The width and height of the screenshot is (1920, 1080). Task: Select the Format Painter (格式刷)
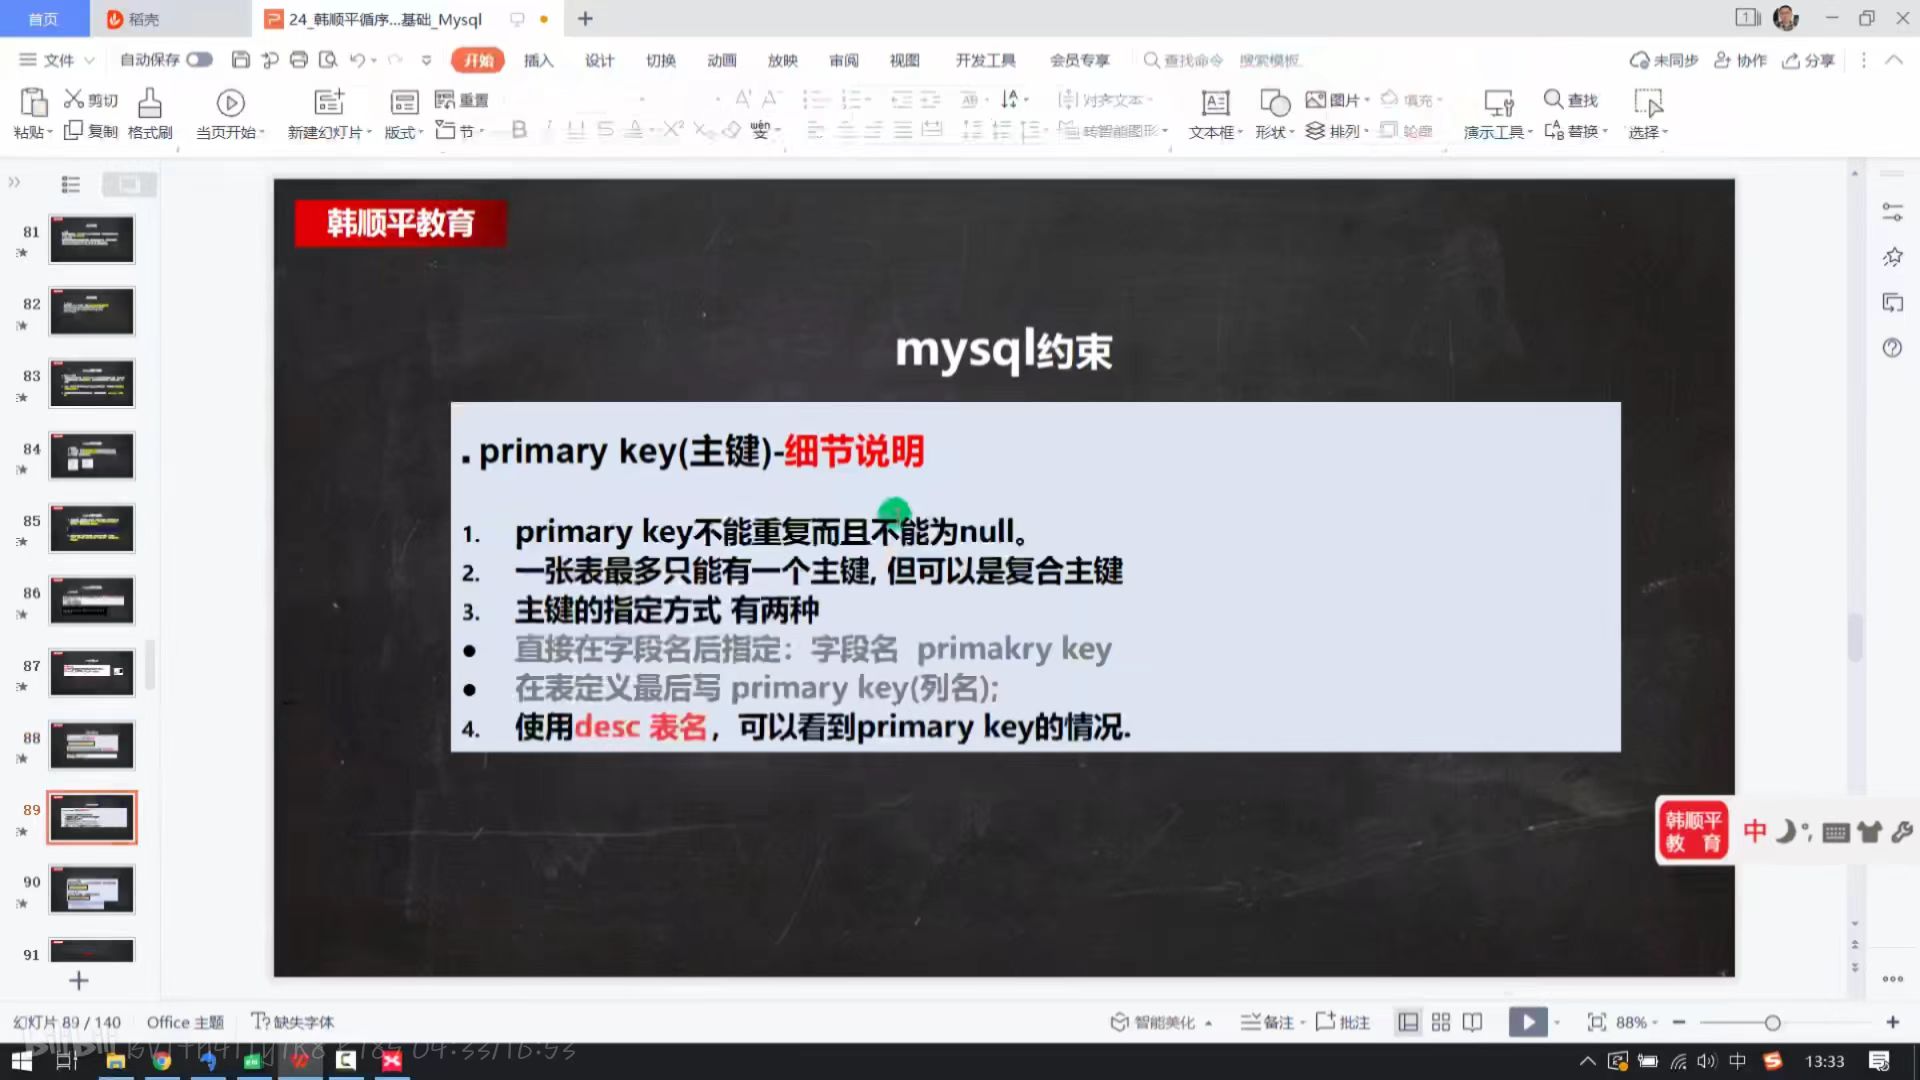coord(150,114)
